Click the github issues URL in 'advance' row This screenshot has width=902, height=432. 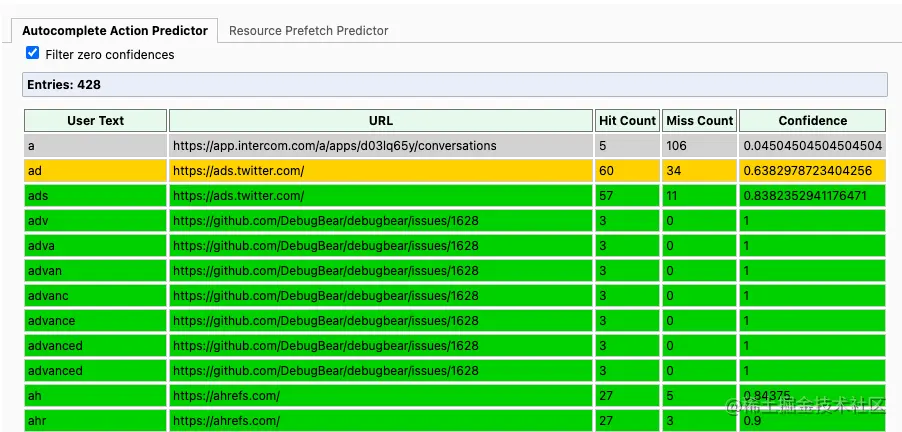pos(381,320)
